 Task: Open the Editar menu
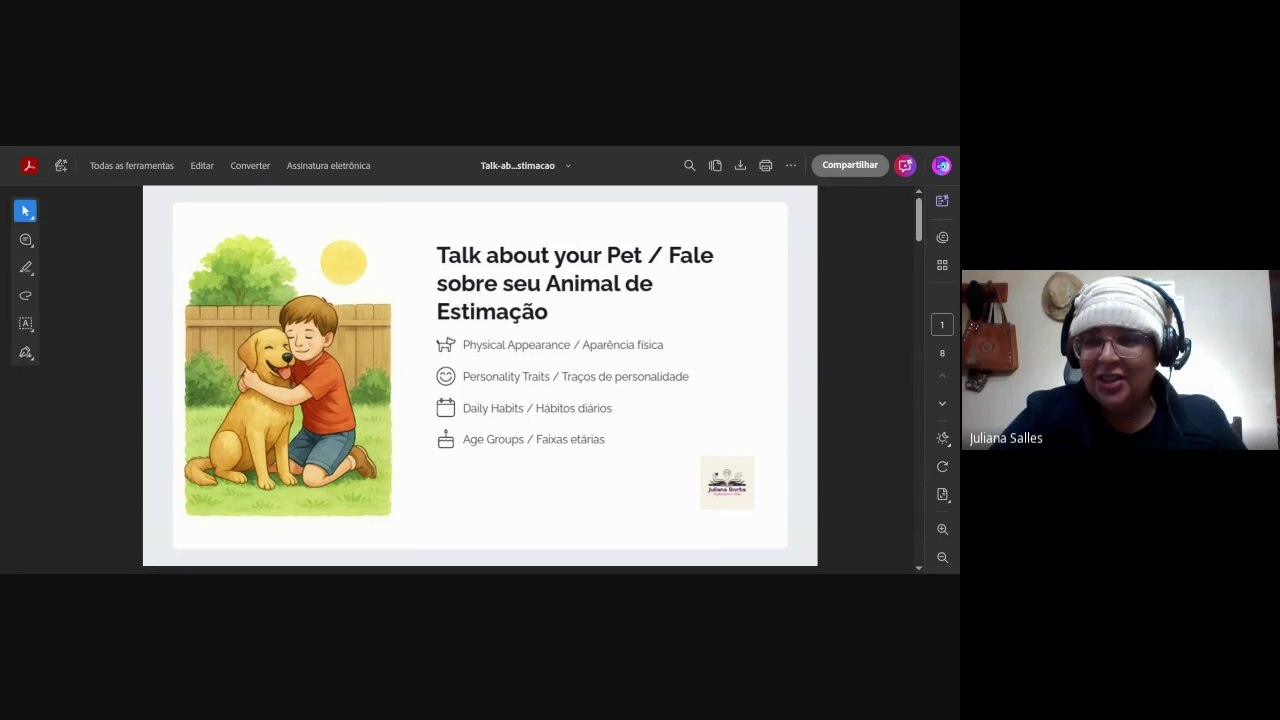(202, 166)
